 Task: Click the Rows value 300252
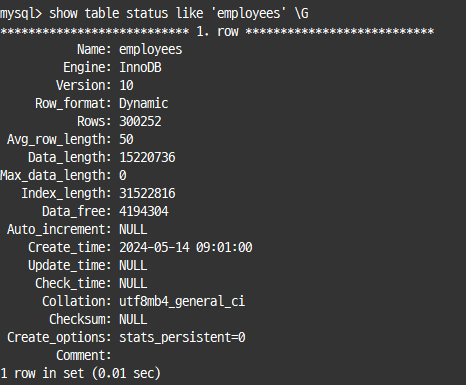[x=140, y=122]
